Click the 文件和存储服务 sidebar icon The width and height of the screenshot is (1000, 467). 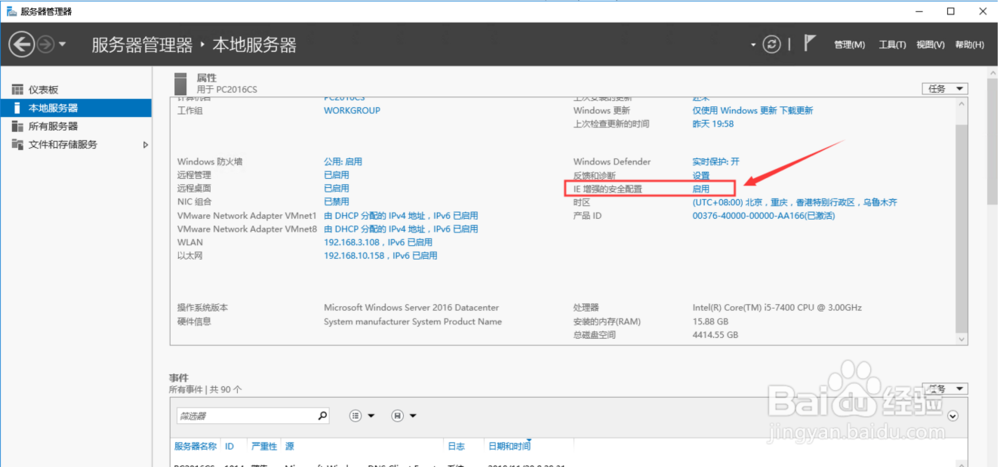[x=17, y=145]
